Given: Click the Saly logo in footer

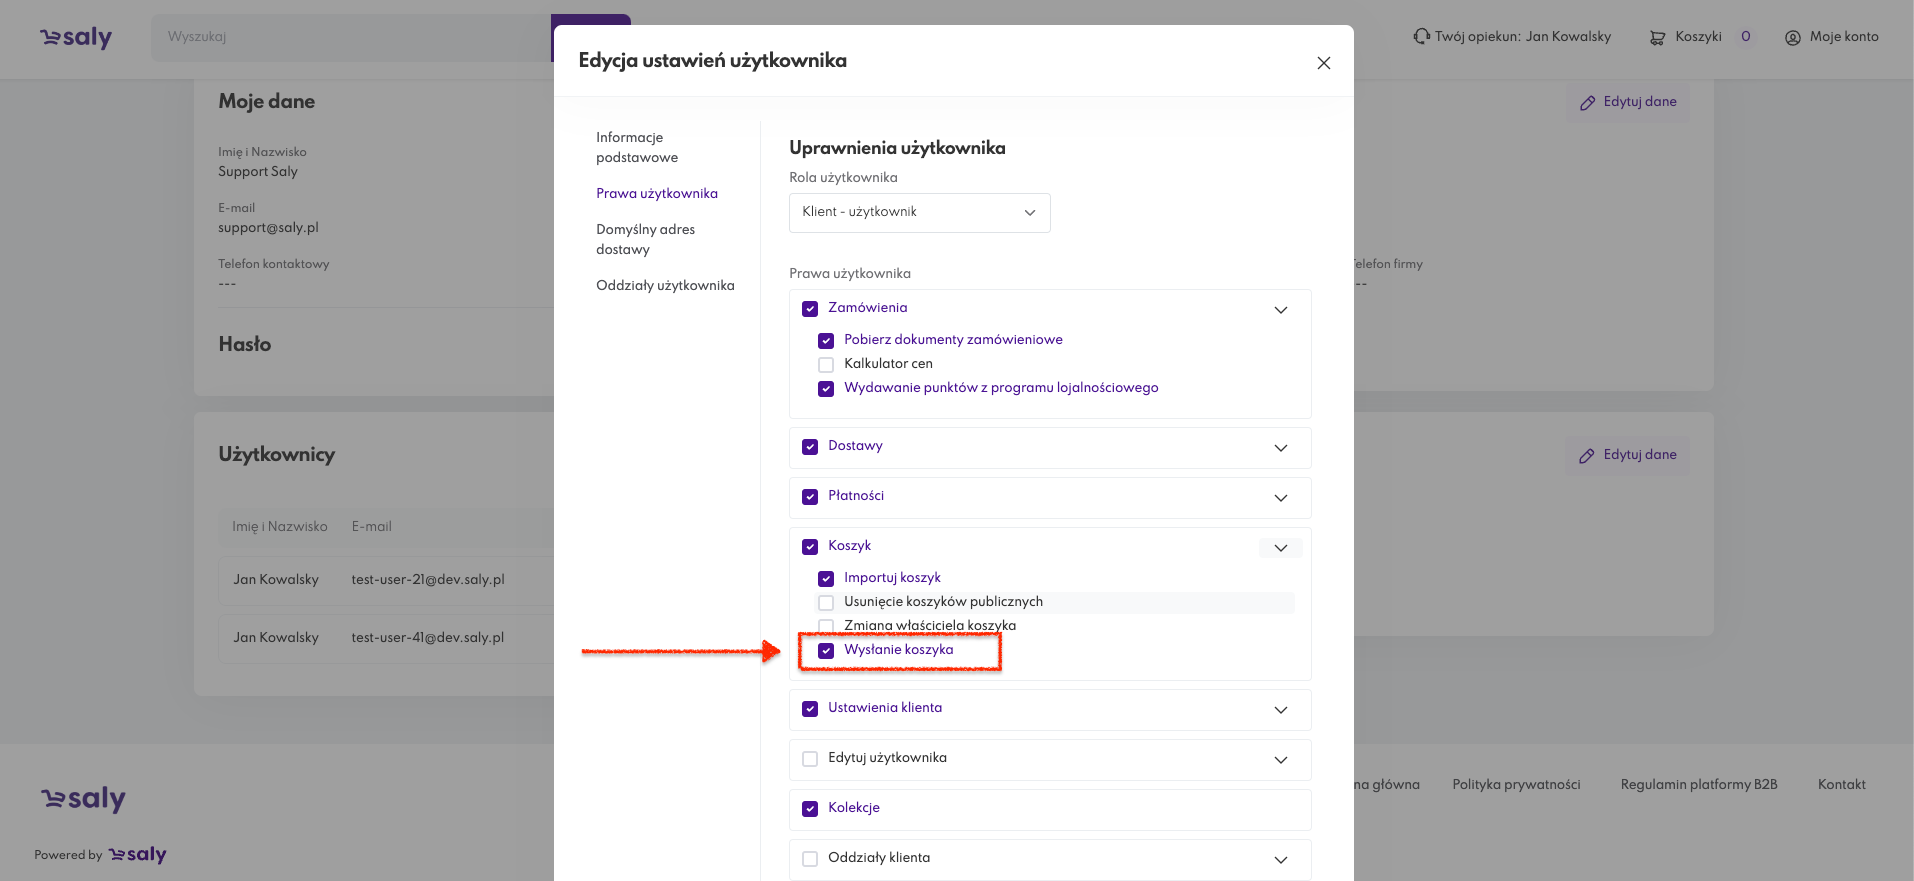Looking at the screenshot, I should click(84, 798).
